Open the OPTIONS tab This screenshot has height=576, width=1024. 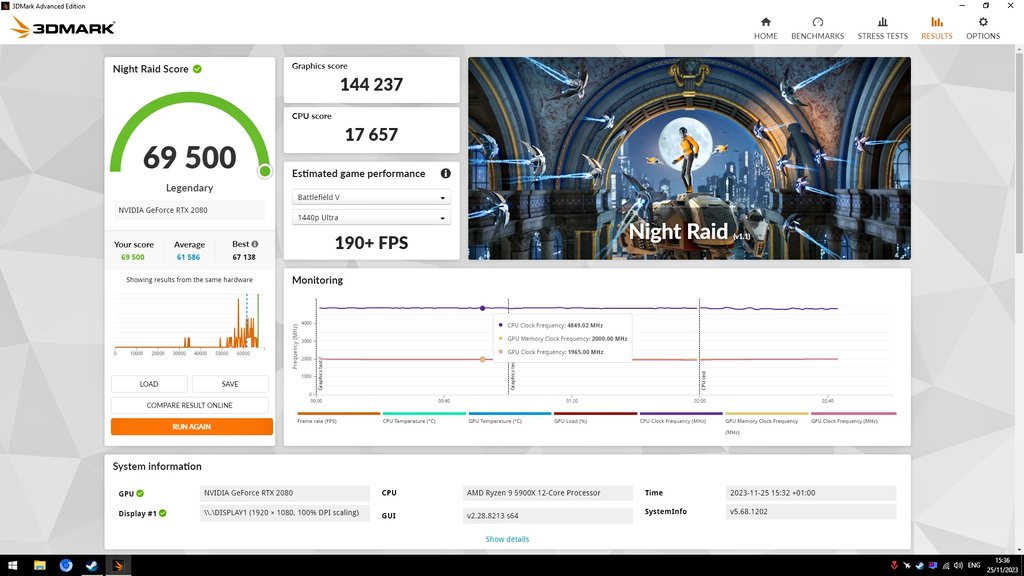coord(983,28)
